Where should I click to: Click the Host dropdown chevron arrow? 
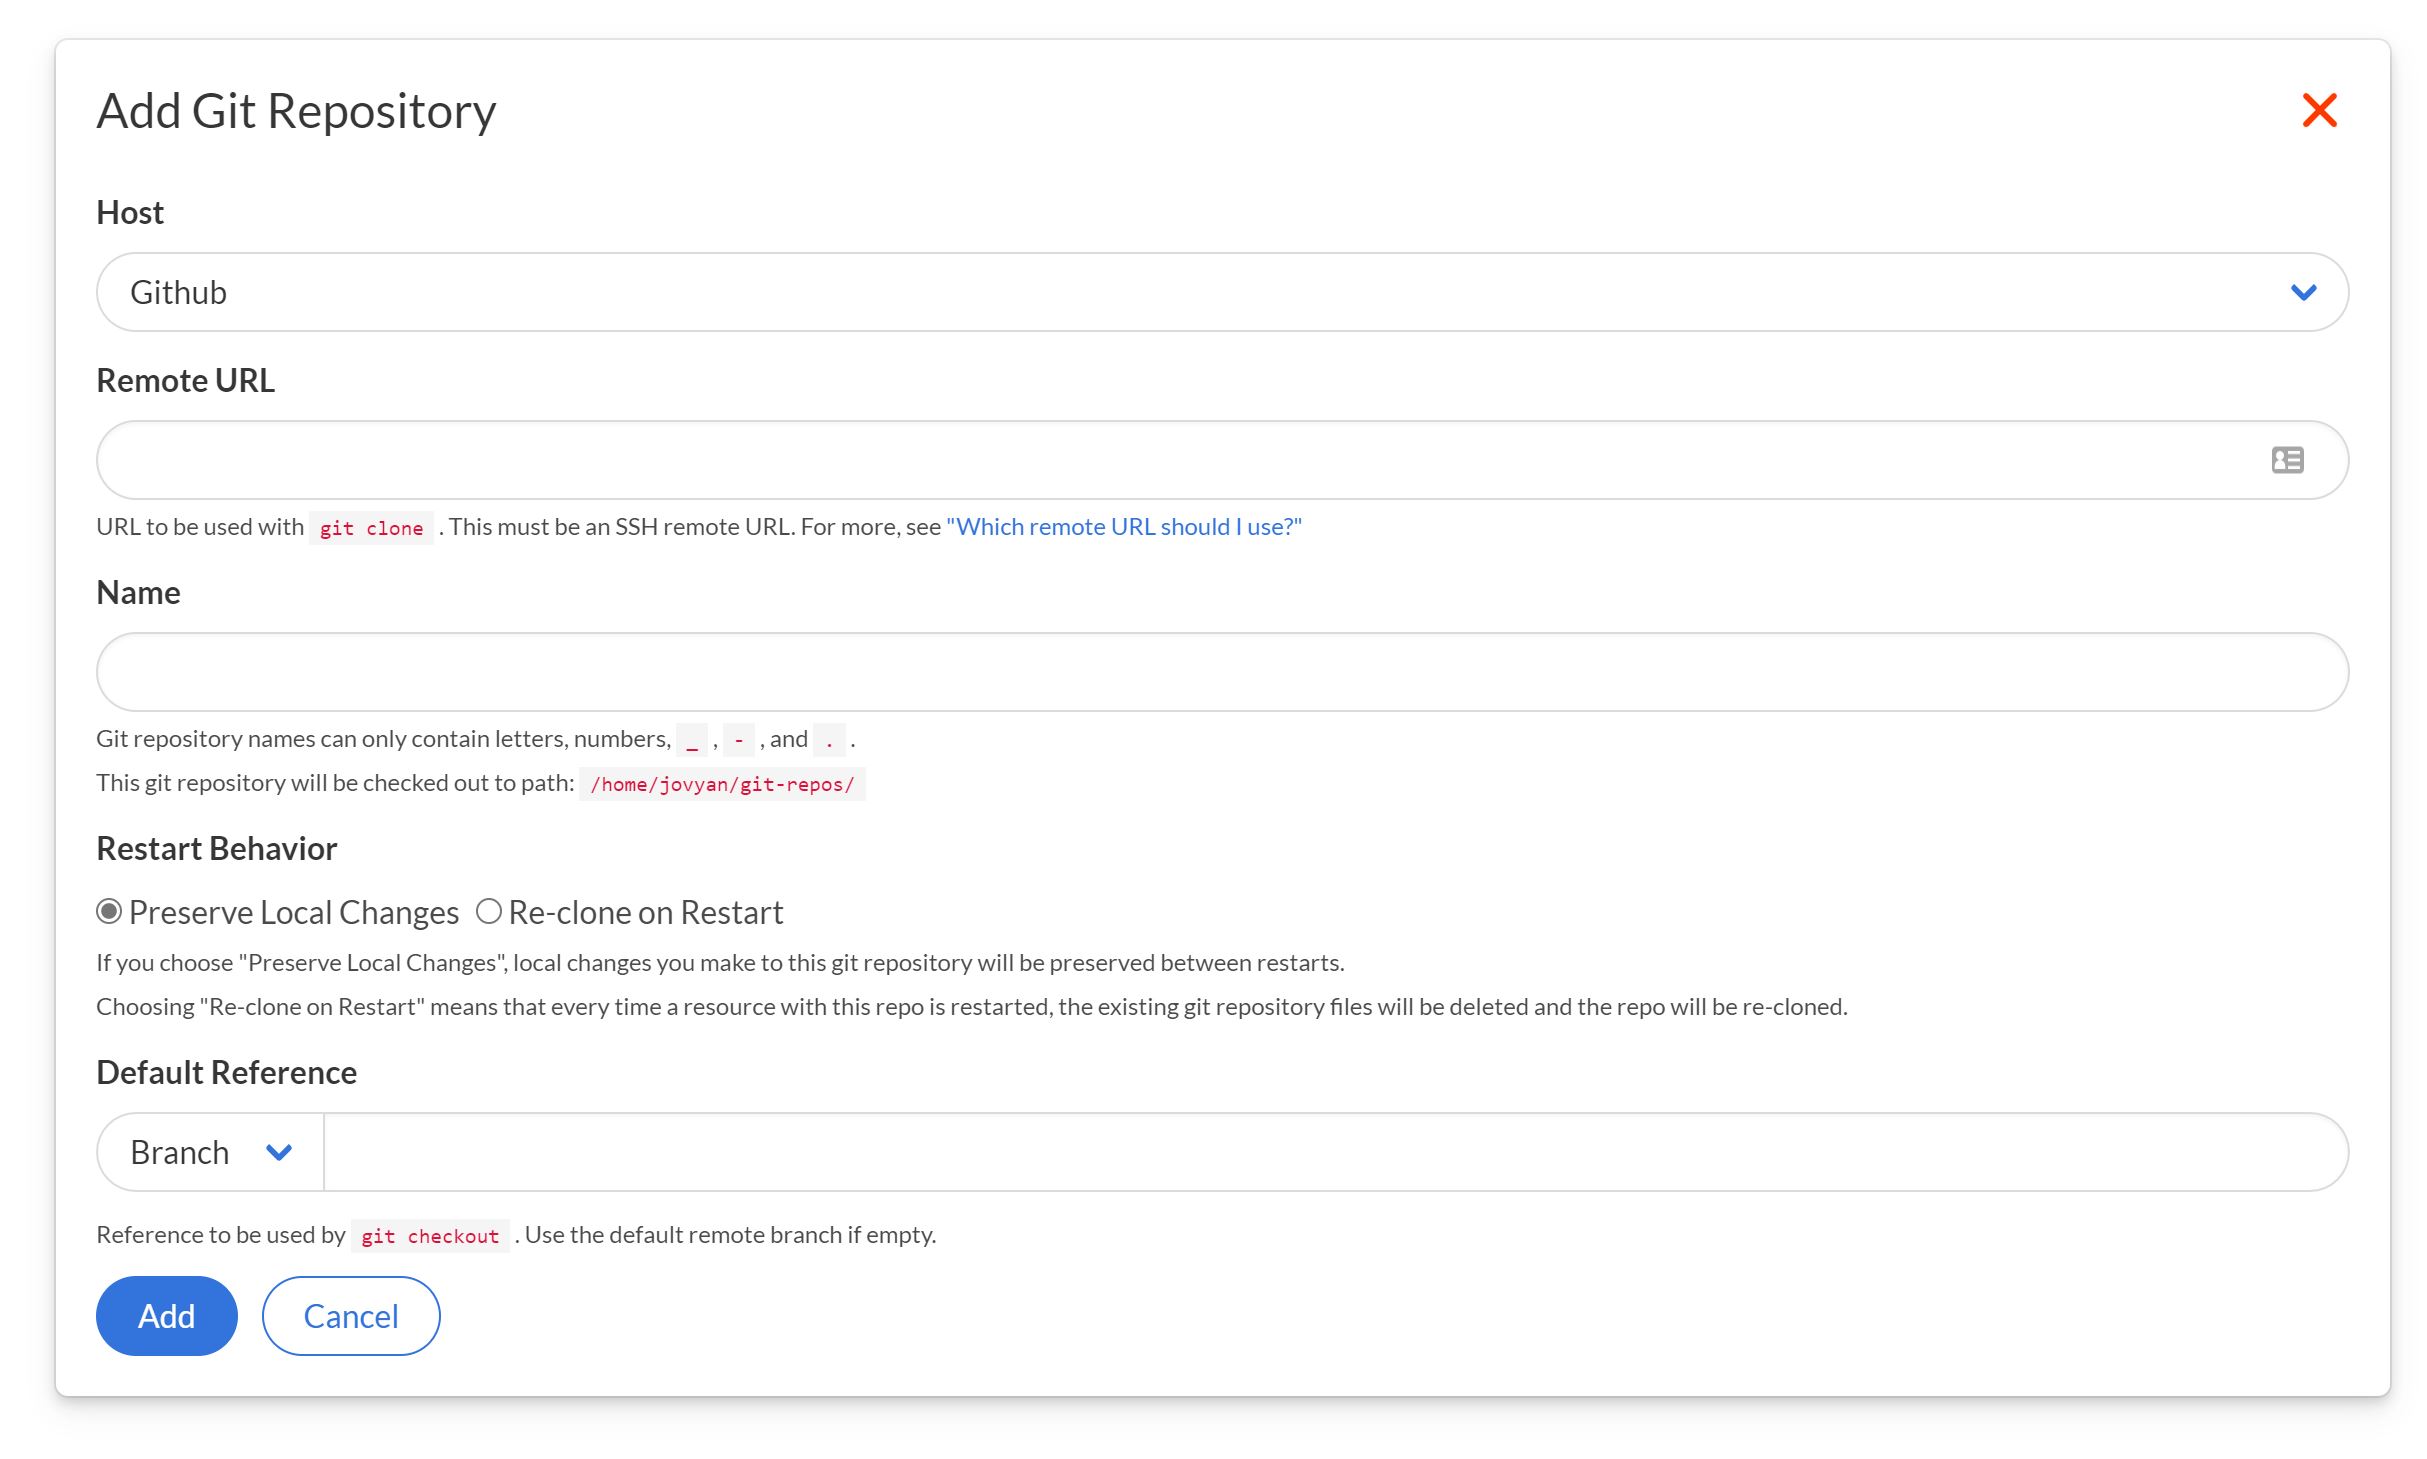(2303, 292)
